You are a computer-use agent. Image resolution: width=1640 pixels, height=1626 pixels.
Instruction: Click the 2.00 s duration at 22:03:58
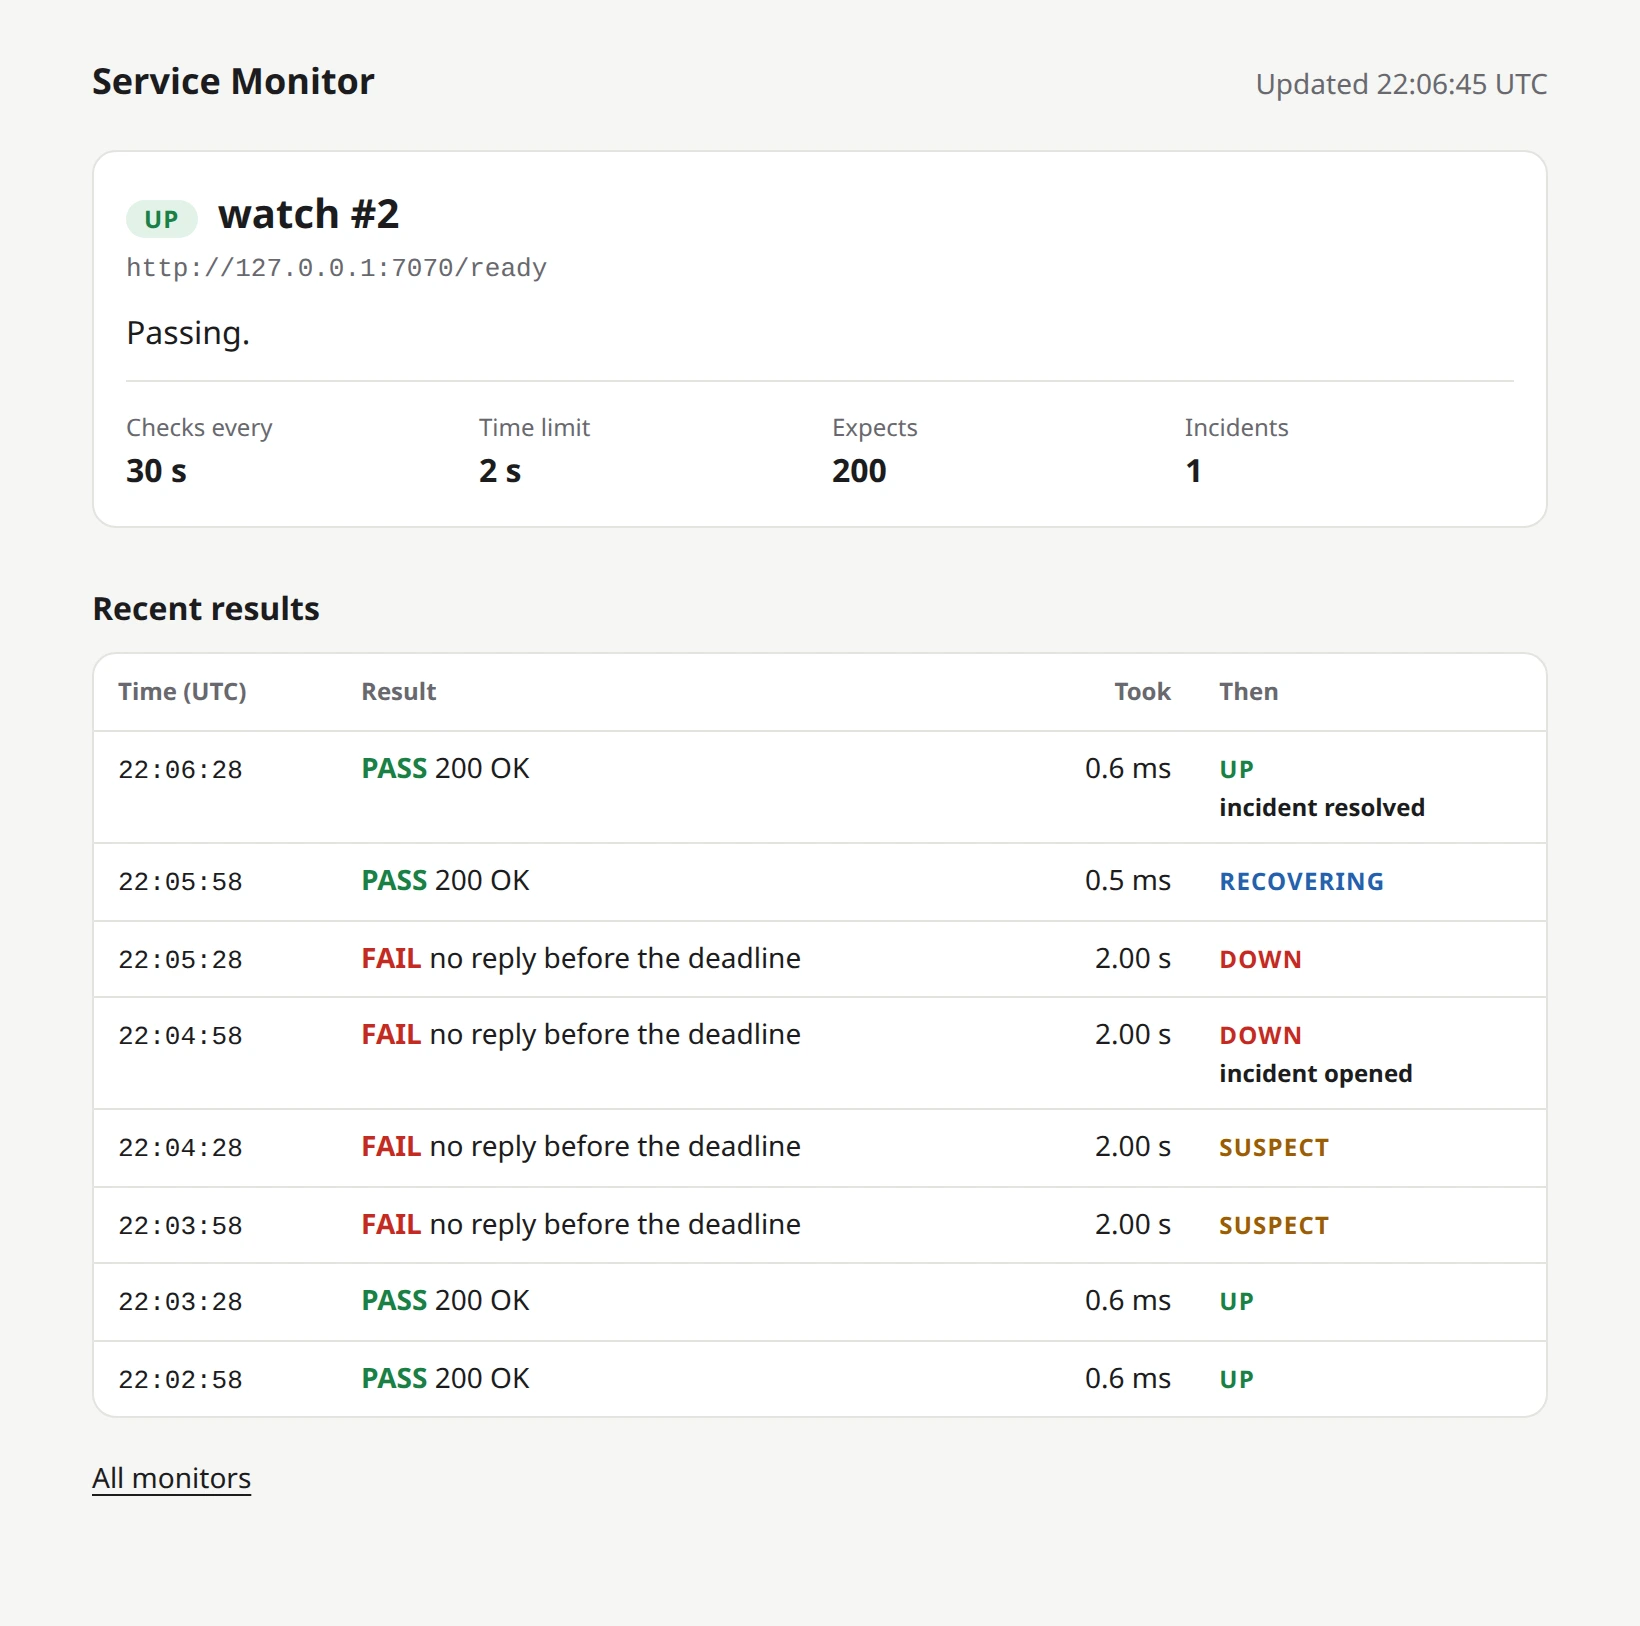point(1132,1225)
